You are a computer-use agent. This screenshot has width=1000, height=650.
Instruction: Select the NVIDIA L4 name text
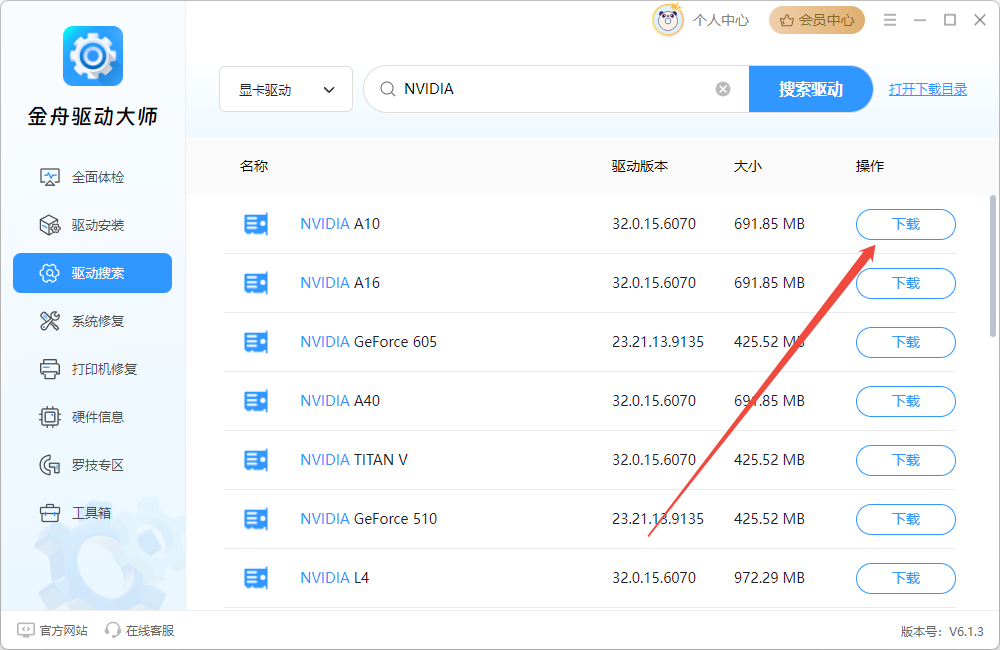click(x=335, y=578)
